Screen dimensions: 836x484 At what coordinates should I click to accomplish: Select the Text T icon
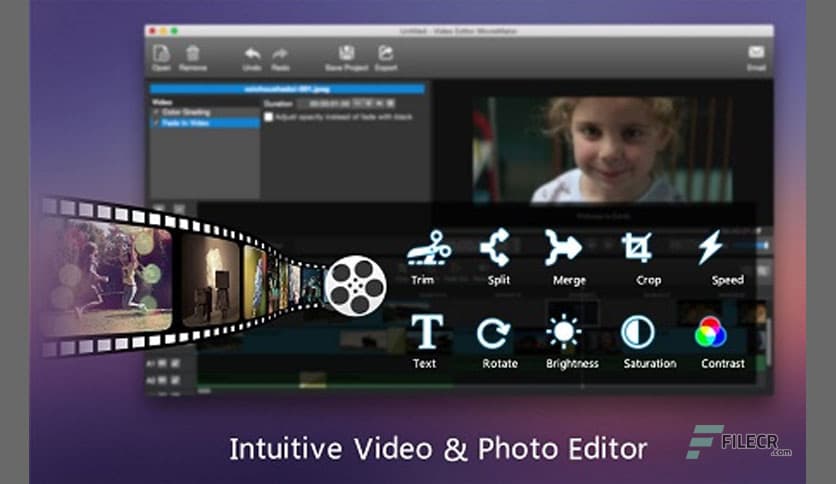[x=427, y=332]
